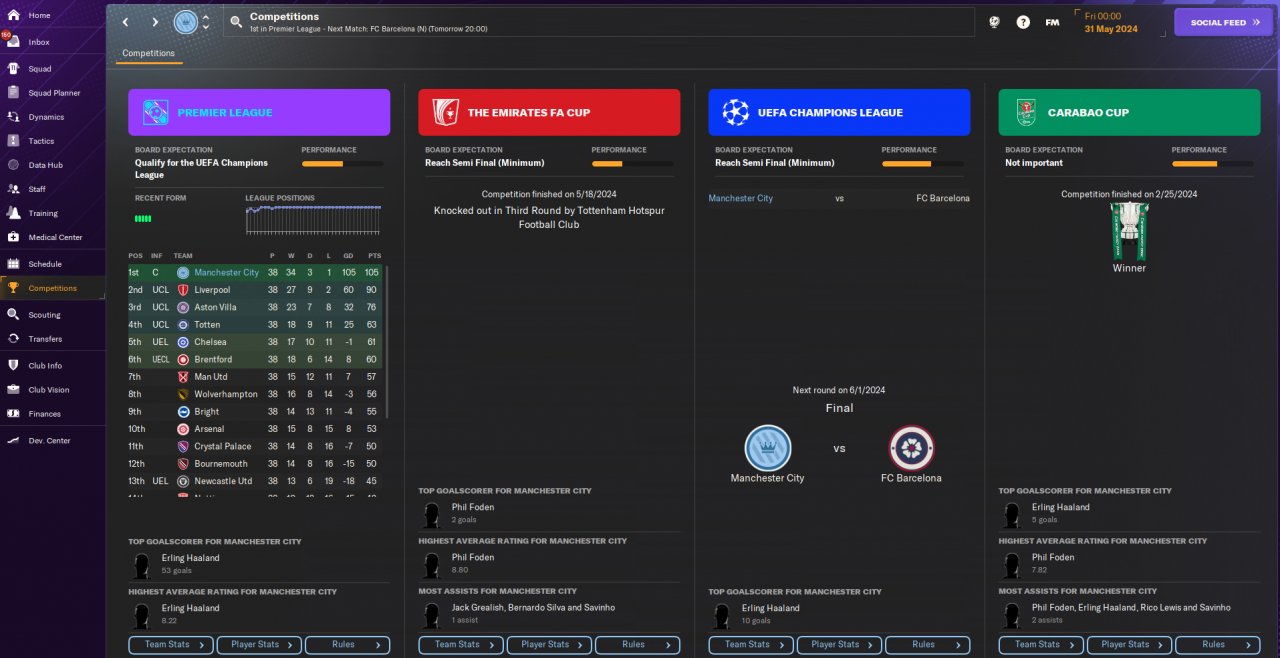1280x658 pixels.
Task: Expand the club selector arrows beside badge
Action: [206, 22]
